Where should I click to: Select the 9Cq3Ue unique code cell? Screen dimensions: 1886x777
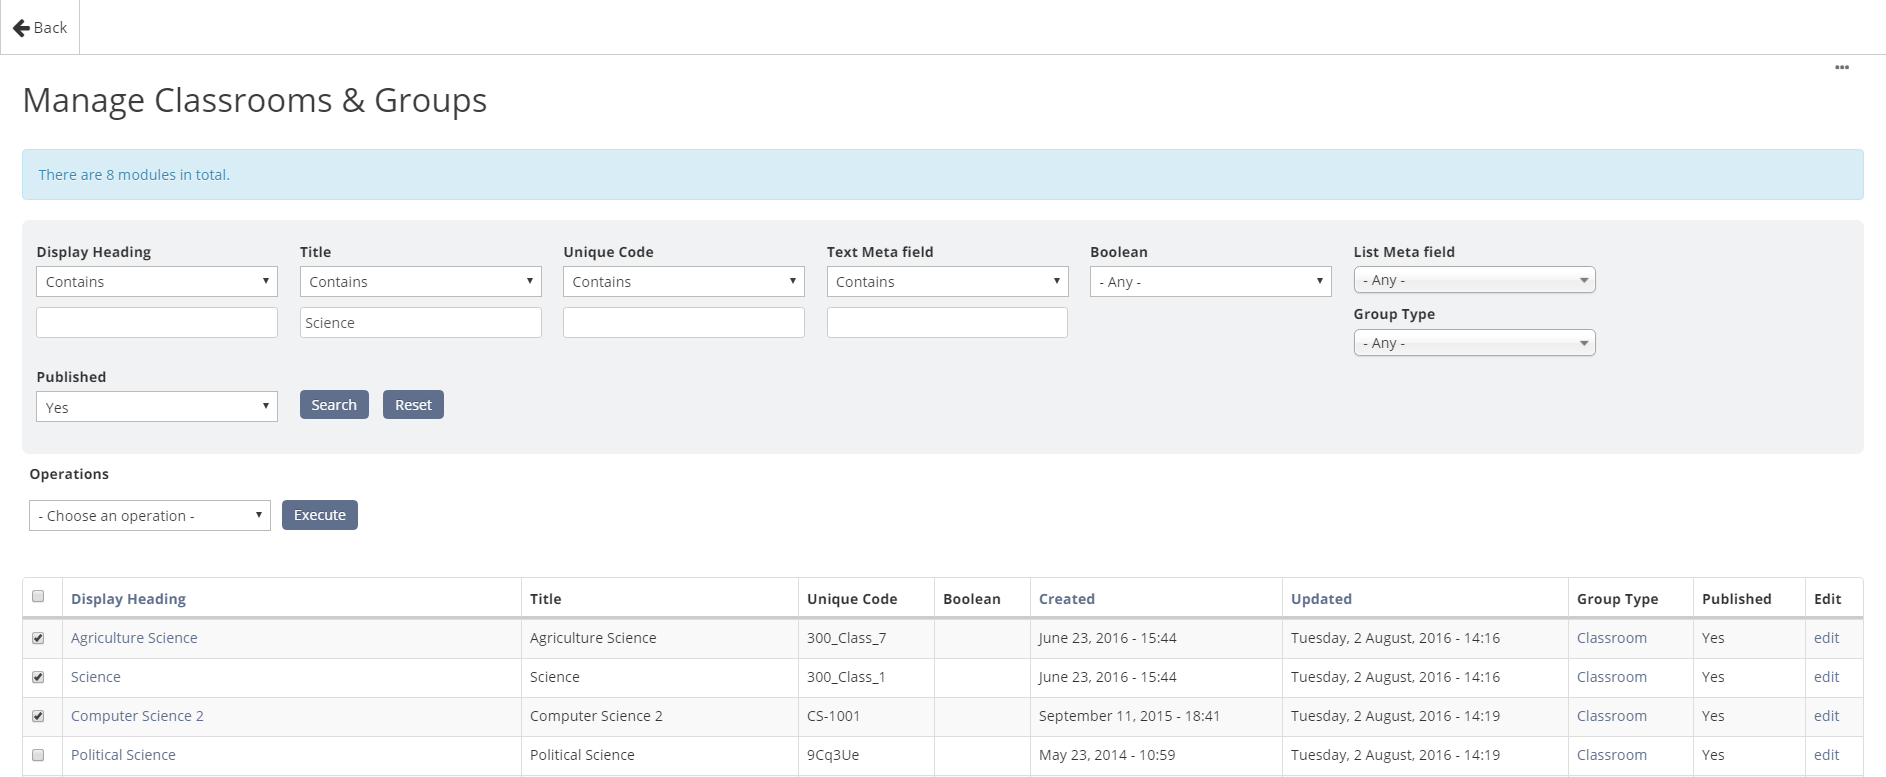pos(866,755)
